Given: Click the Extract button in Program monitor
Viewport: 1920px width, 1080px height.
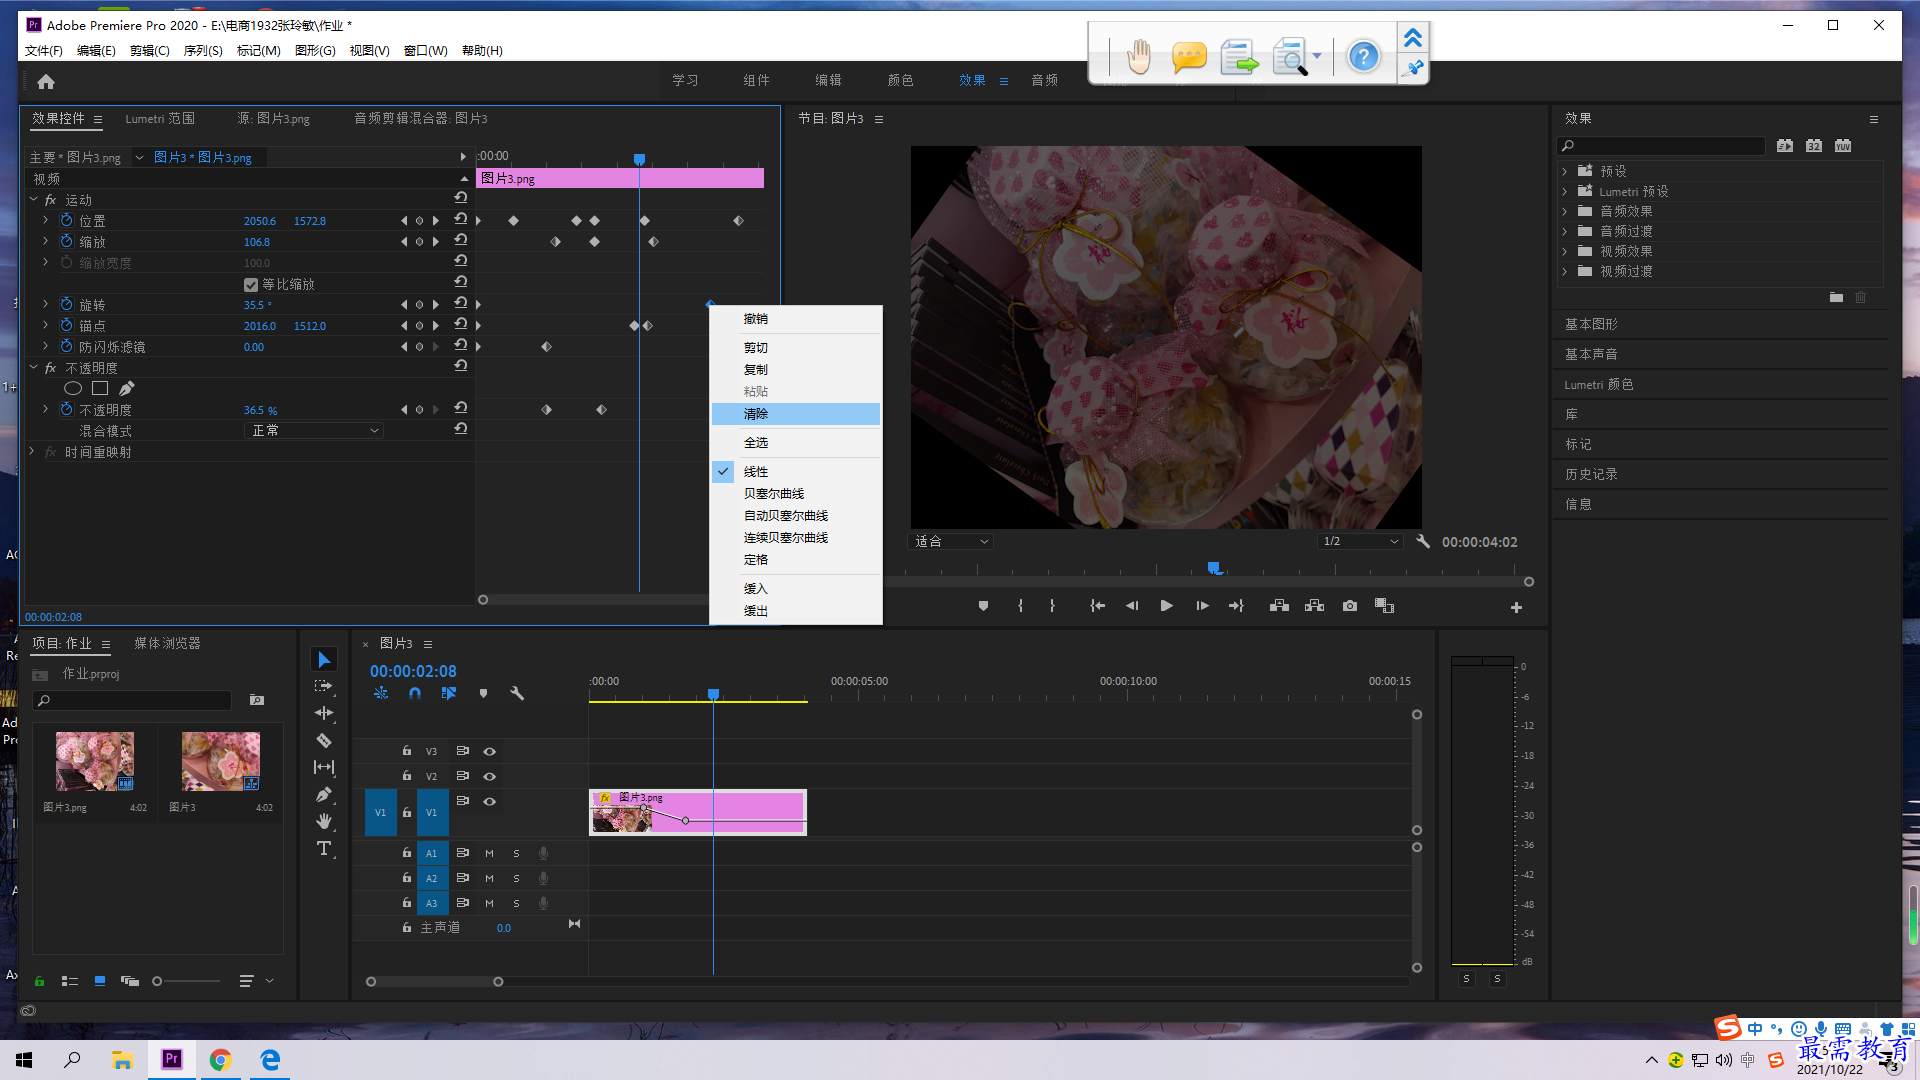Looking at the screenshot, I should 1314,606.
